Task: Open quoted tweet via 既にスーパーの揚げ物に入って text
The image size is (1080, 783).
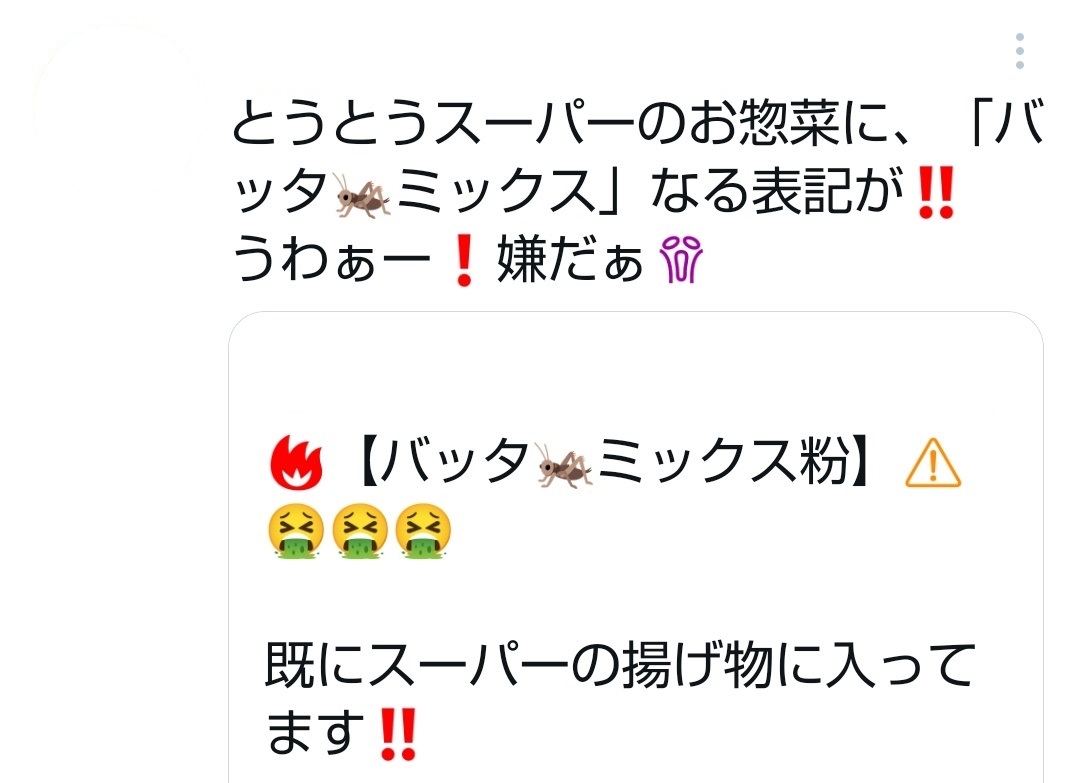Action: (x=621, y=665)
